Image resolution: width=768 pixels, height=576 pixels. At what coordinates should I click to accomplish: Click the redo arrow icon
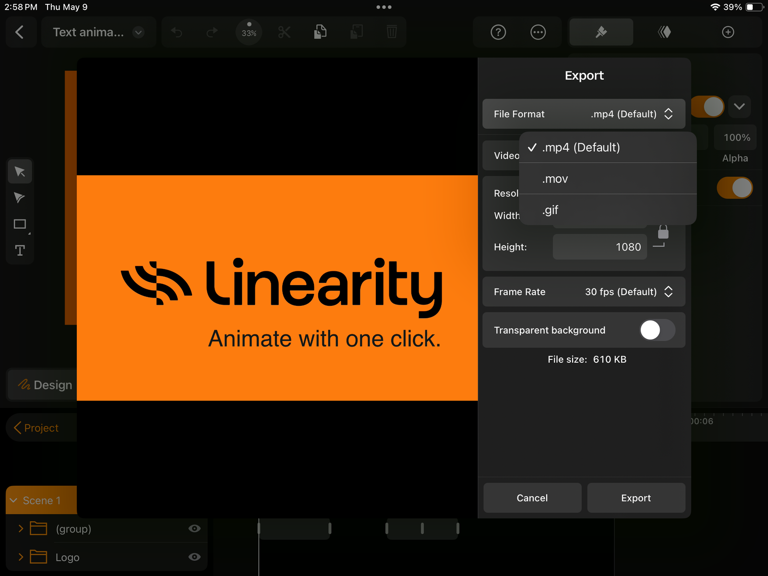pyautogui.click(x=212, y=32)
